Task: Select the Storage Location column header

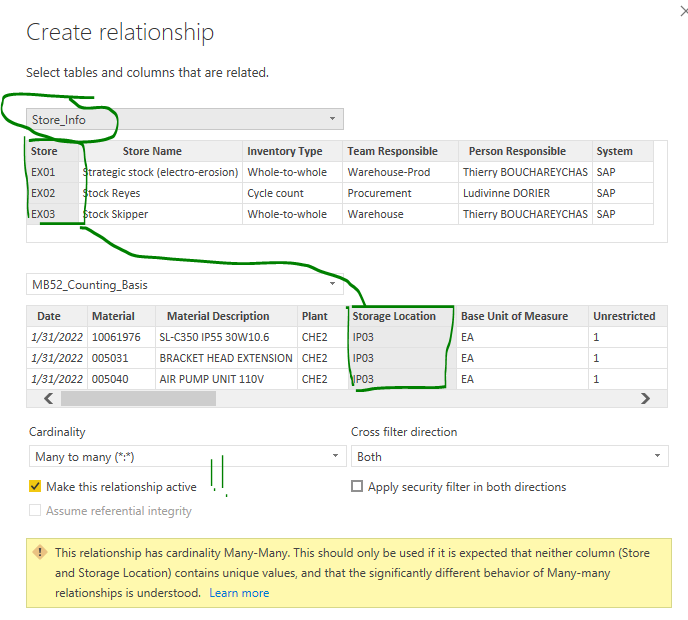Action: [394, 316]
